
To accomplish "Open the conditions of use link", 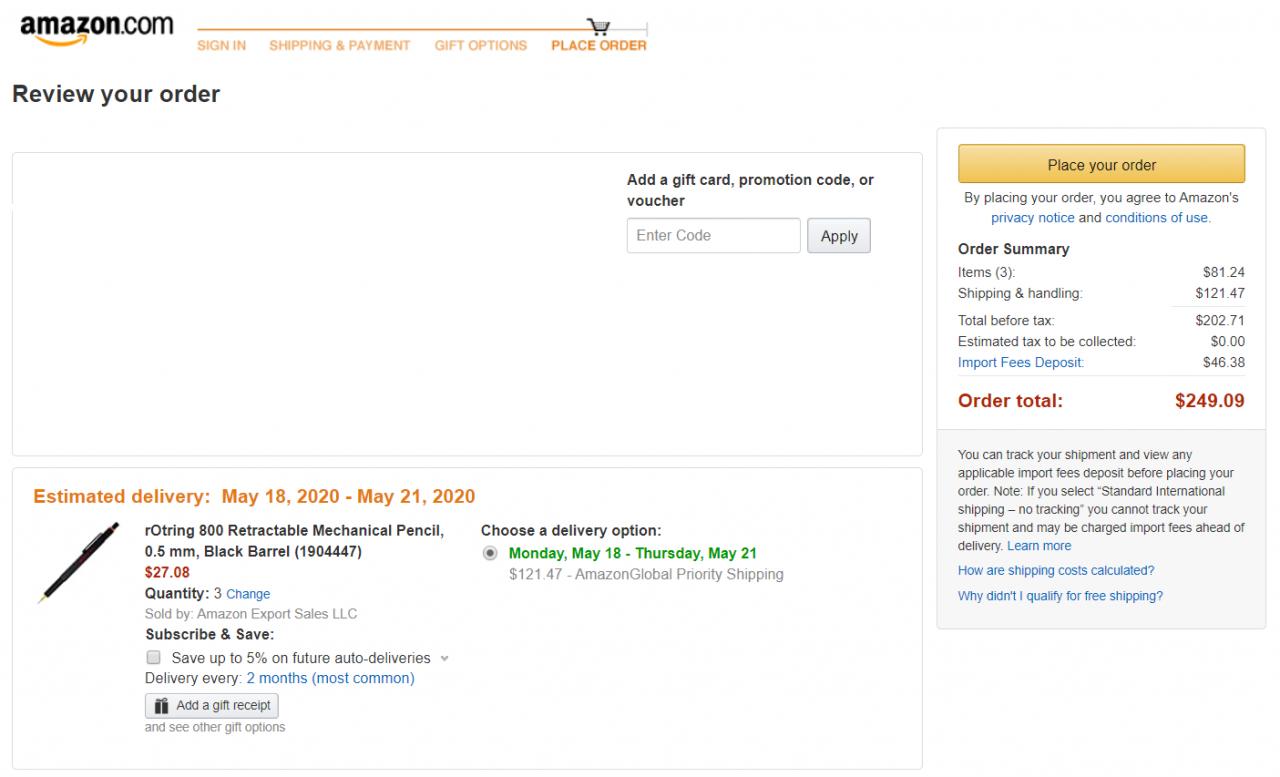I will [x=1157, y=218].
